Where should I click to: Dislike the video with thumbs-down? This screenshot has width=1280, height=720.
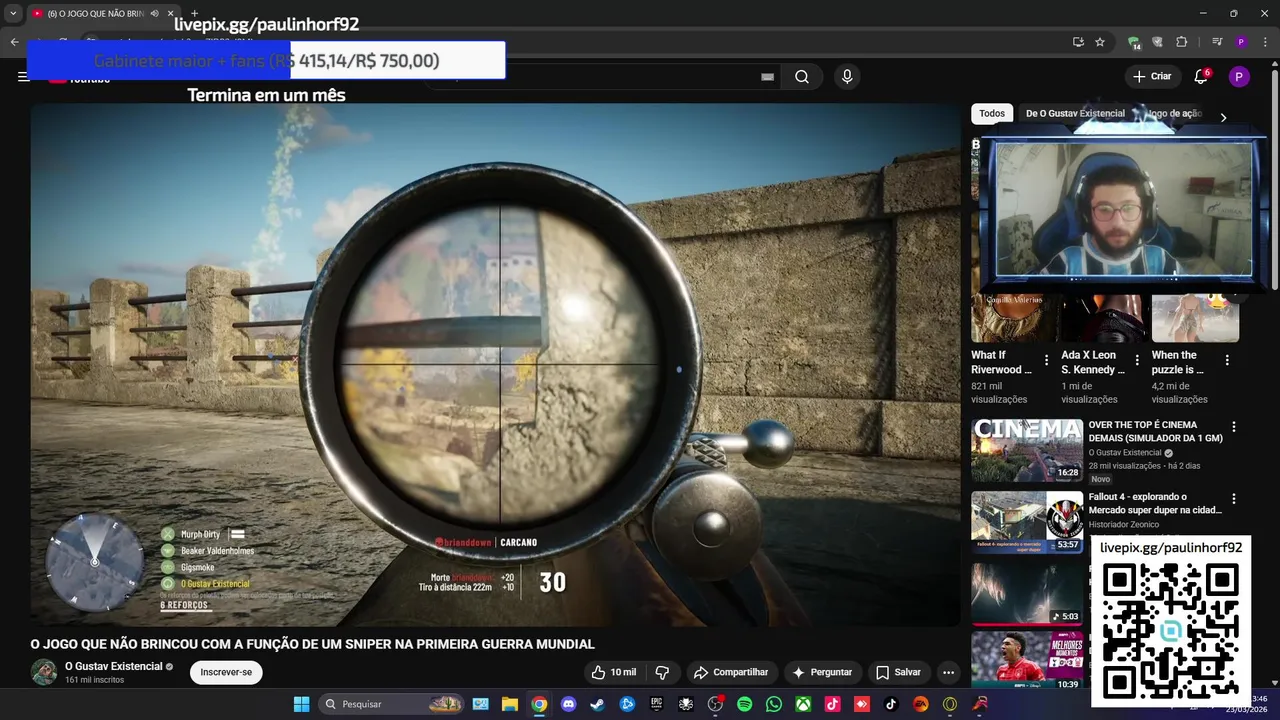[x=662, y=673]
